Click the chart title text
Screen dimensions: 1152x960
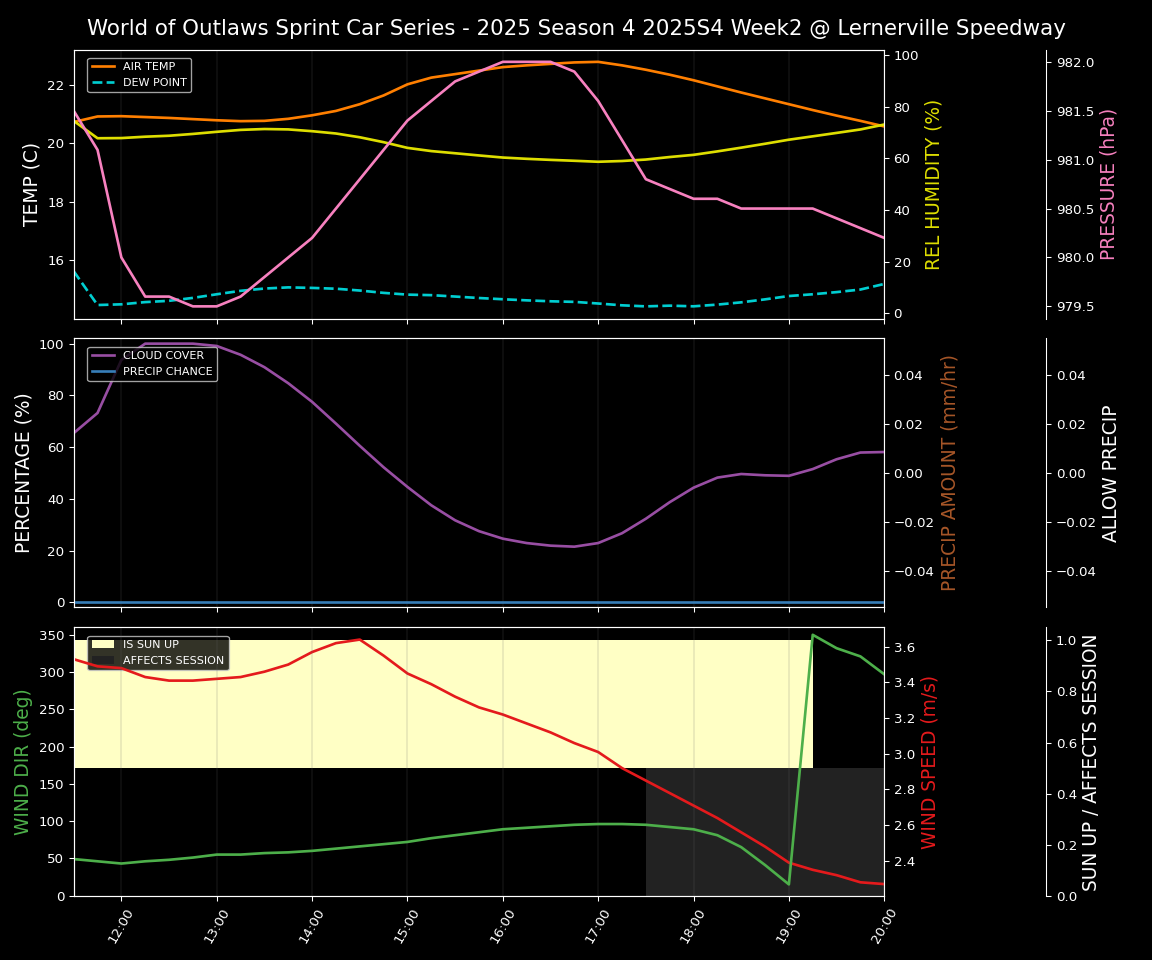(x=576, y=28)
